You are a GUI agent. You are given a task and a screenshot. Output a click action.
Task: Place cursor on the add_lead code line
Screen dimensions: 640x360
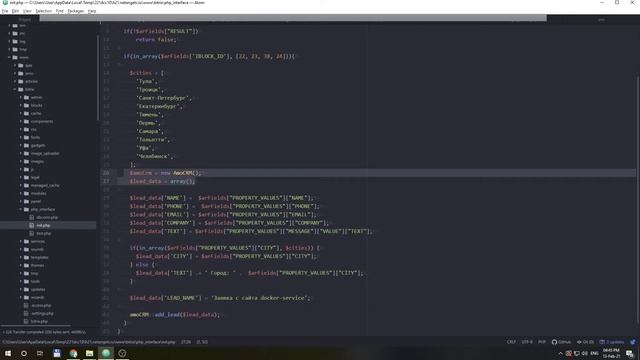[x=175, y=315]
